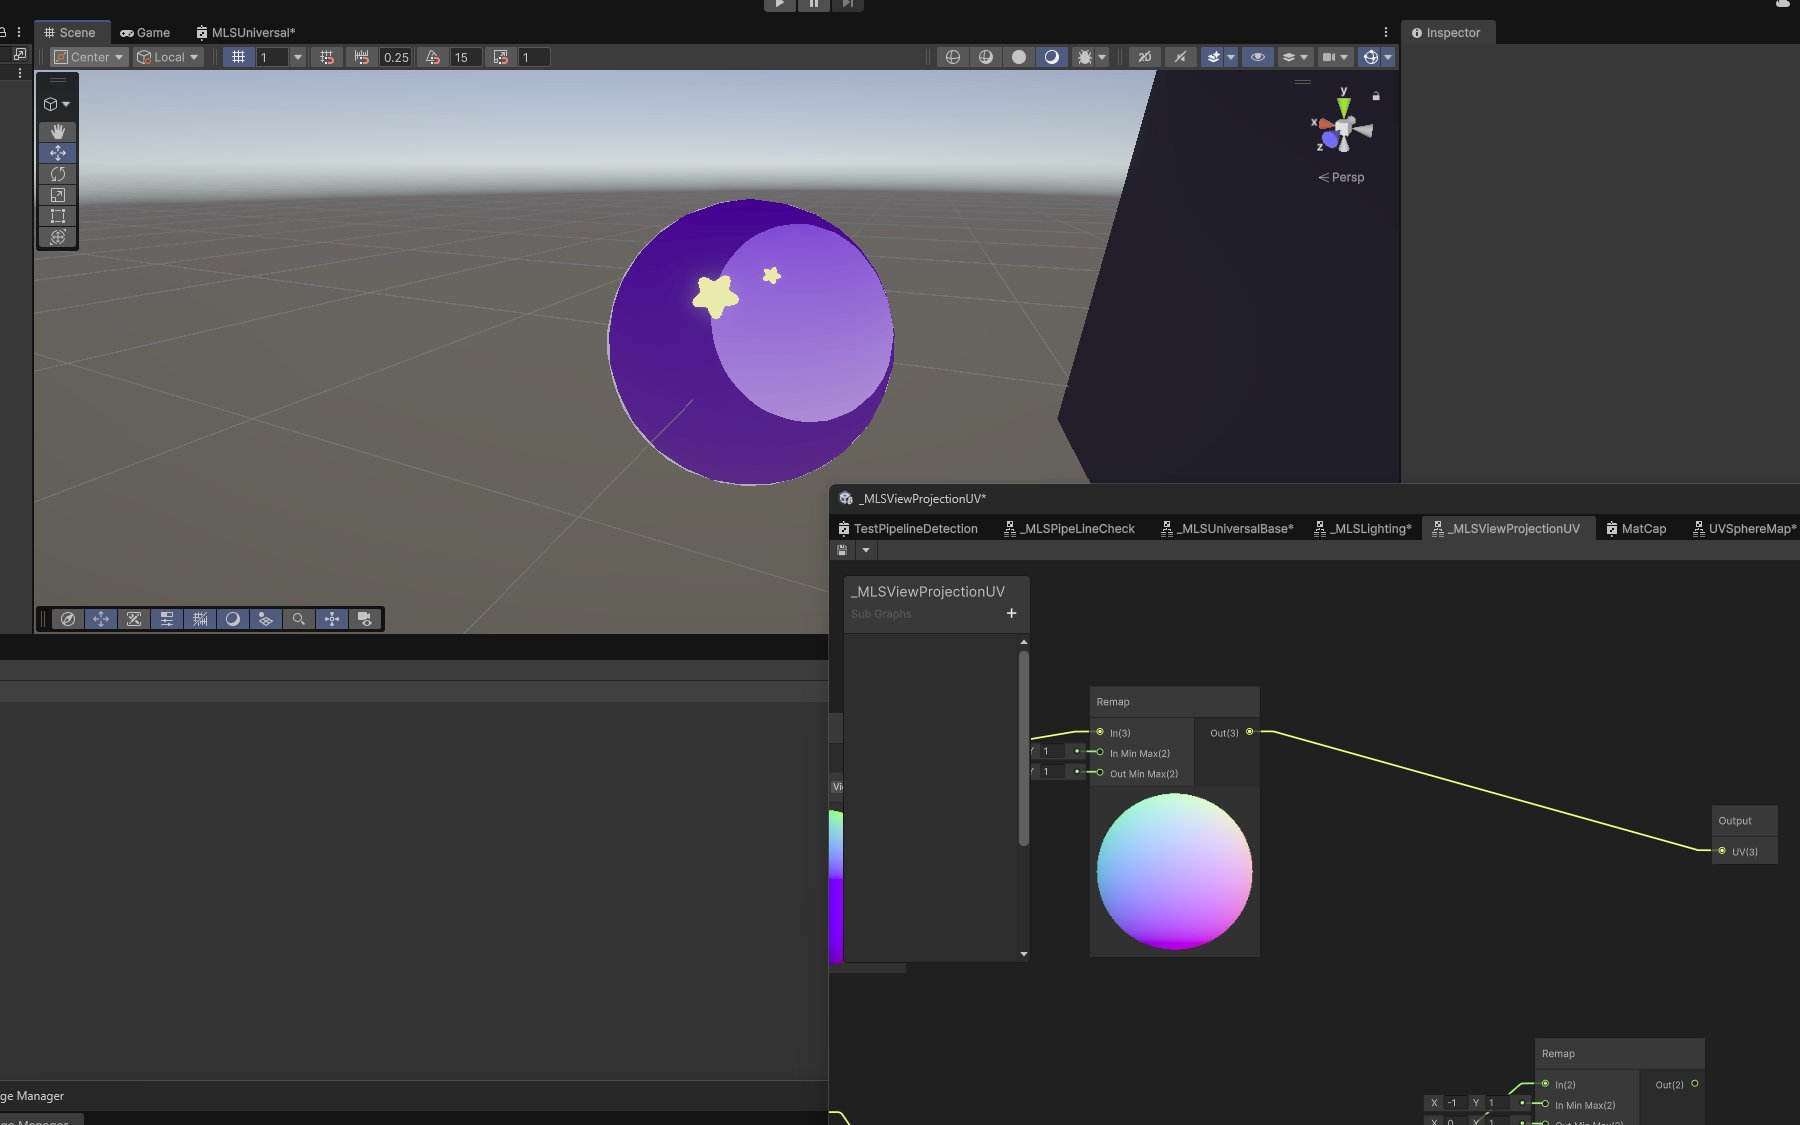The height and width of the screenshot is (1125, 1800).
Task: Click the wireframe draw mode icon
Action: (x=952, y=57)
